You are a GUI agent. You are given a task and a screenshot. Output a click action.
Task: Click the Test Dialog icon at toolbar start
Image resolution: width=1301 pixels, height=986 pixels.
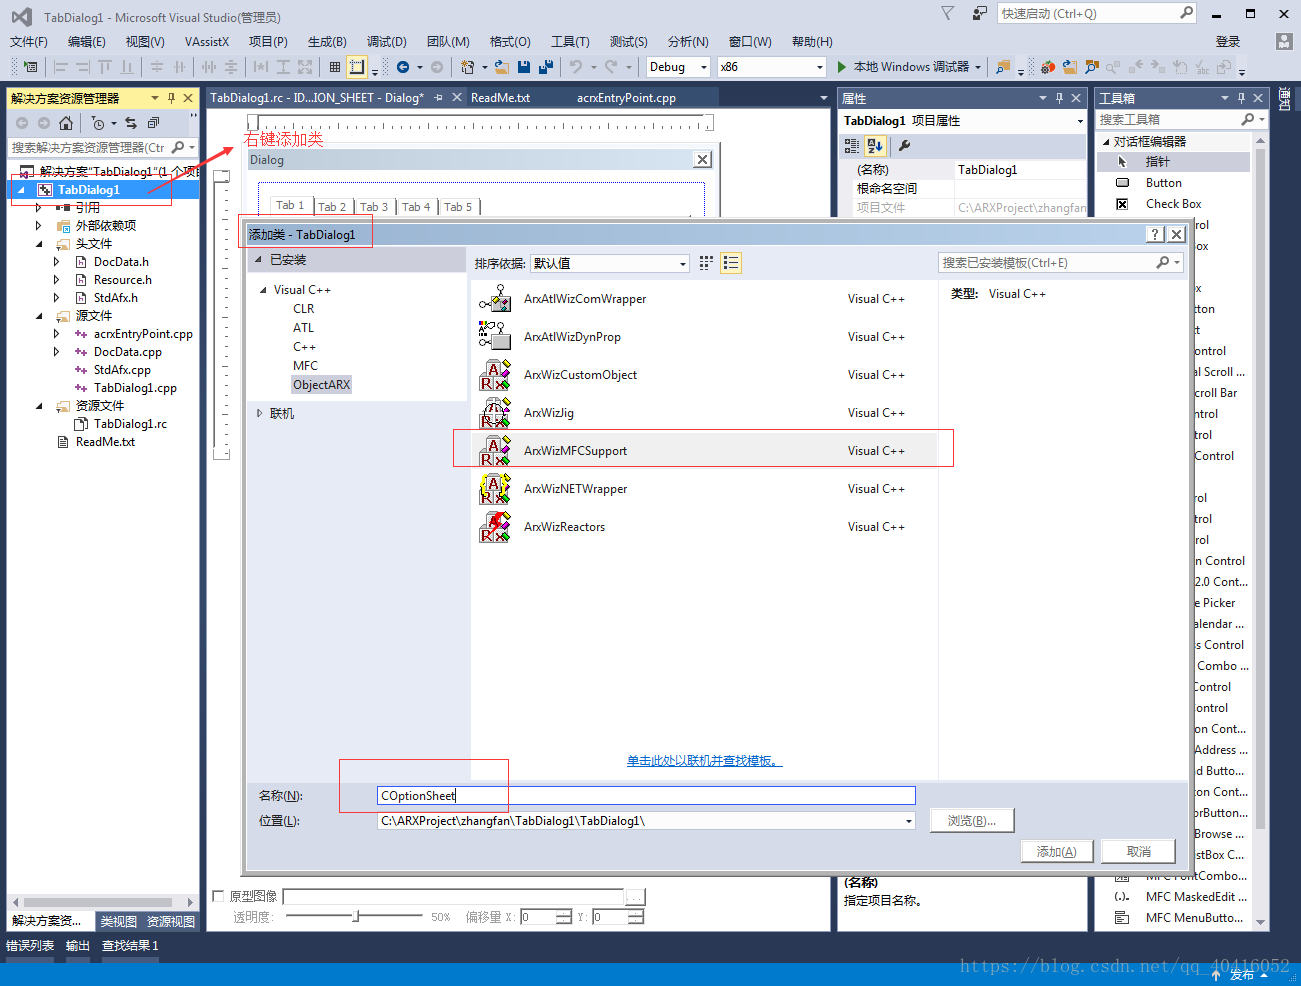point(31,67)
